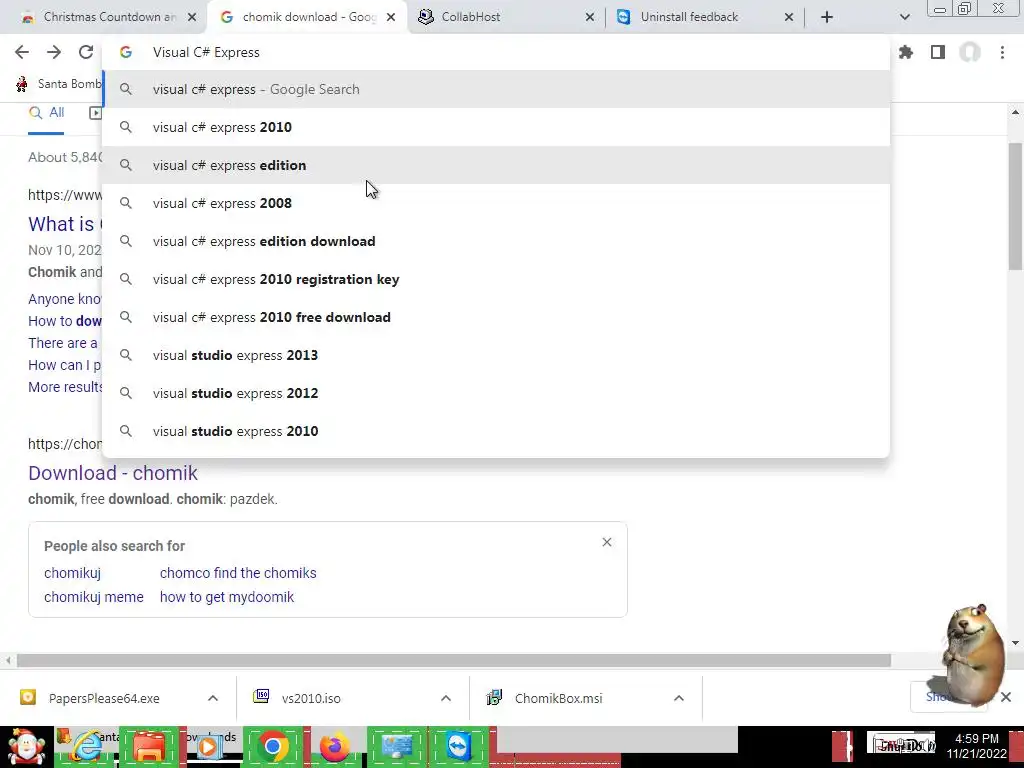Screen dimensions: 1024x768
Task: Select suggestion visual studio express 2013
Action: click(x=496, y=355)
